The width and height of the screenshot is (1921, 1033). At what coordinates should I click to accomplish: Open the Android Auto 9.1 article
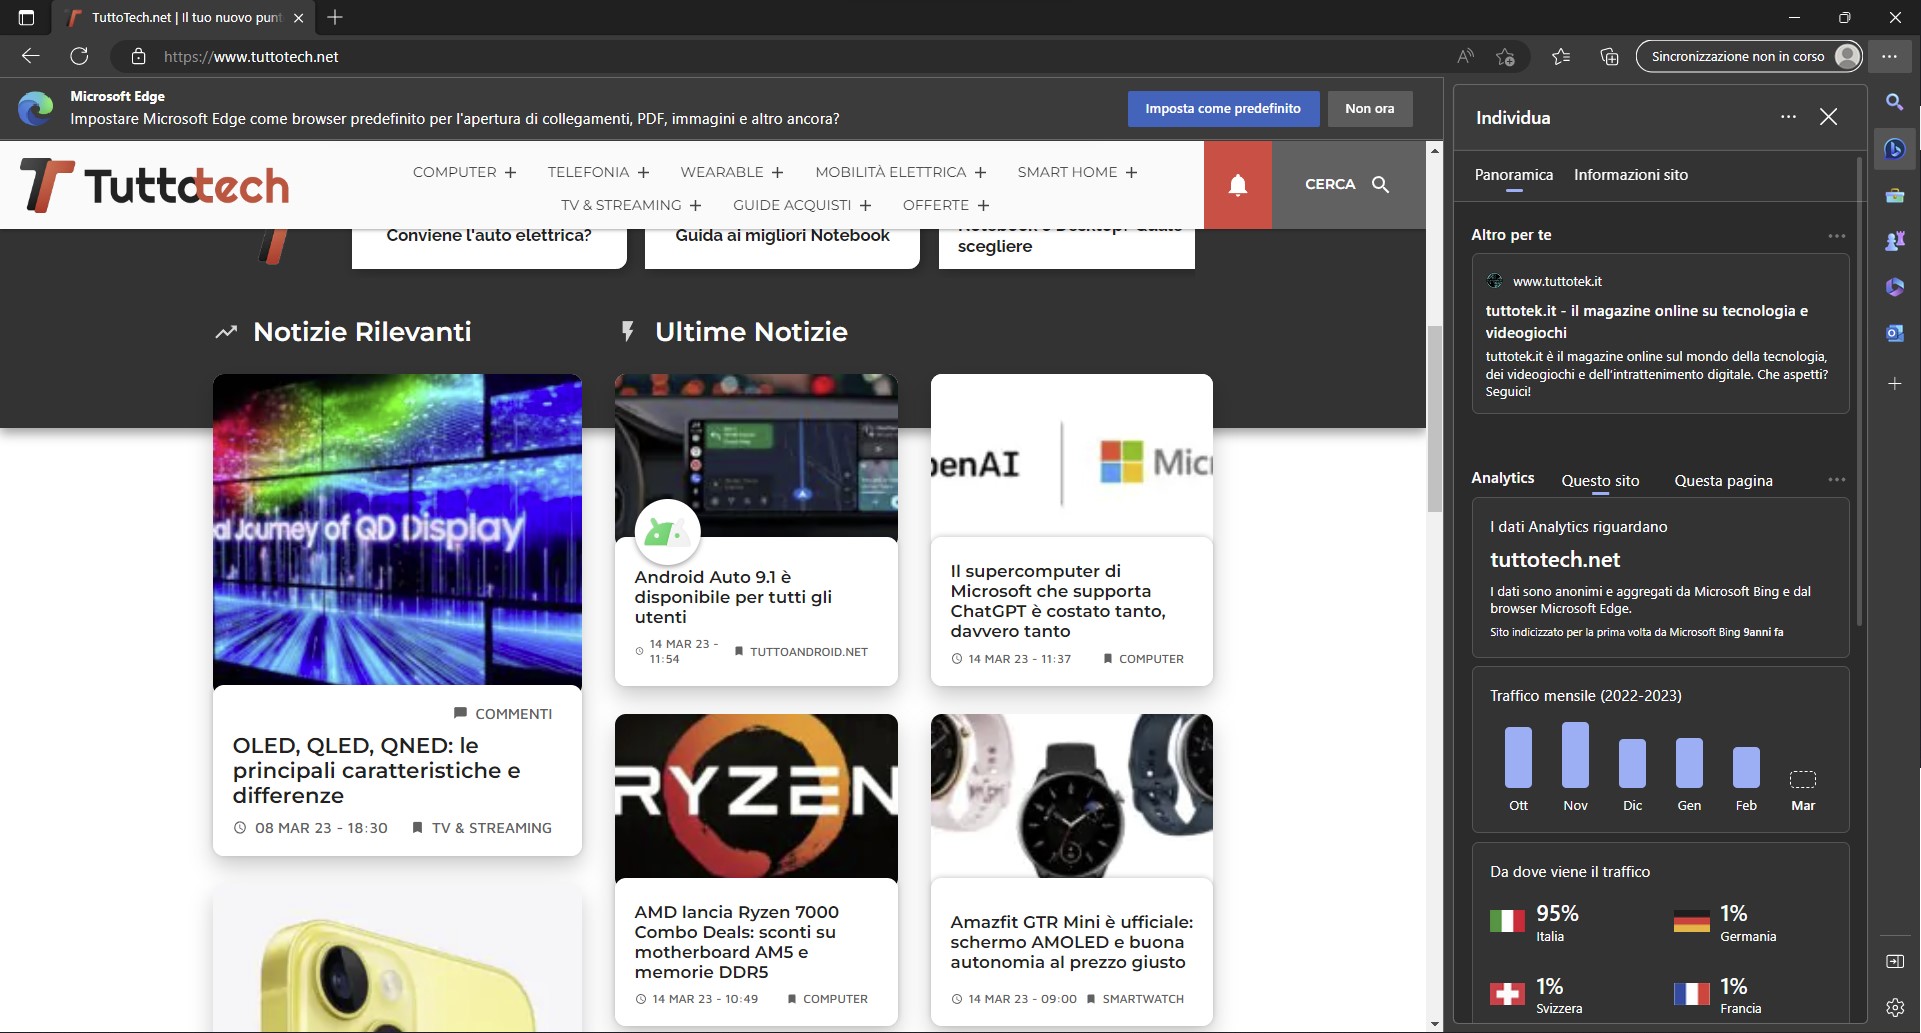click(733, 597)
